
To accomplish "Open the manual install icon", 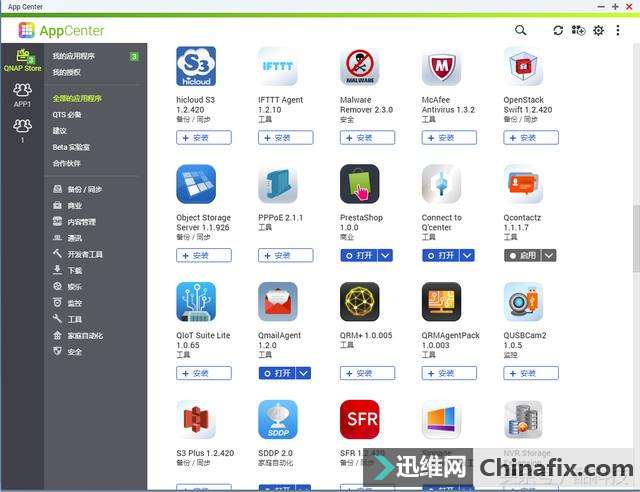I will pos(578,30).
